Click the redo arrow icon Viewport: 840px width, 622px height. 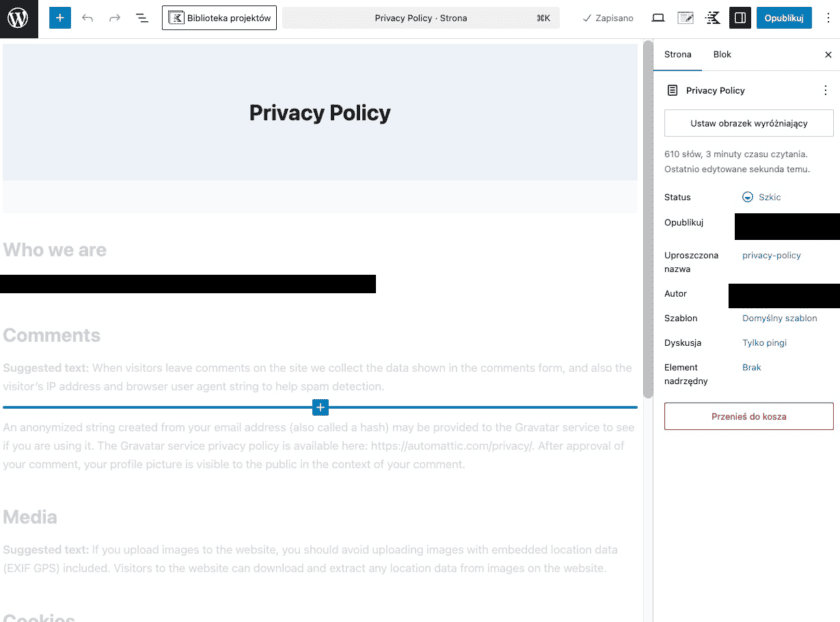click(114, 18)
